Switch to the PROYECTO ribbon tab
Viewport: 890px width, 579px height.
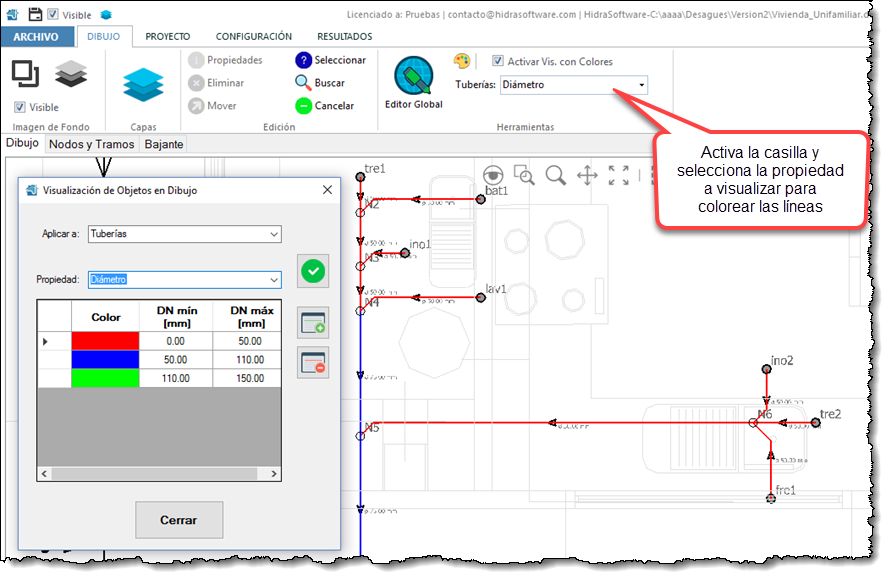click(168, 36)
